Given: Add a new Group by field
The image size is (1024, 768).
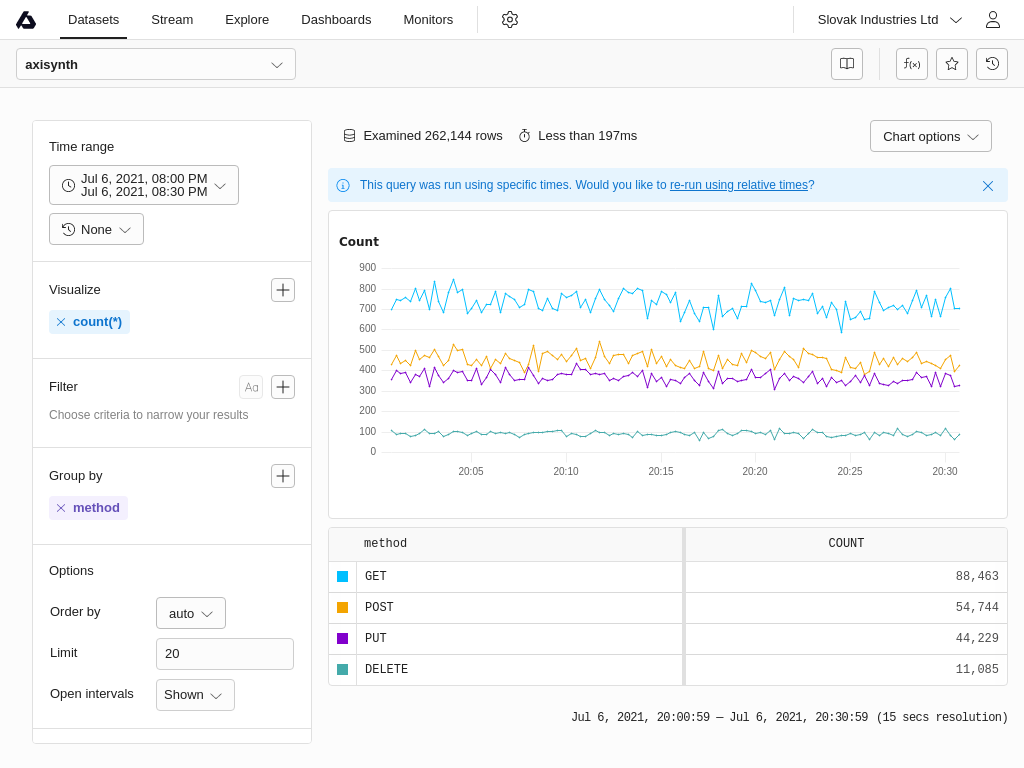Looking at the screenshot, I should pyautogui.click(x=283, y=476).
